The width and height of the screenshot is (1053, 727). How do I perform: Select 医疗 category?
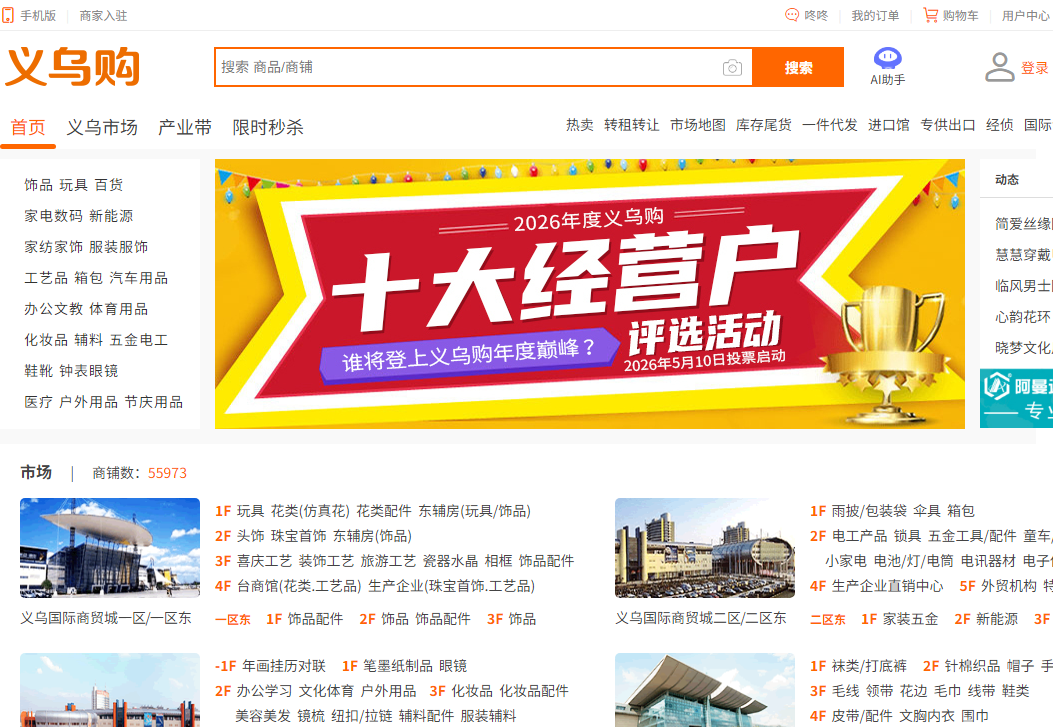[x=38, y=401]
